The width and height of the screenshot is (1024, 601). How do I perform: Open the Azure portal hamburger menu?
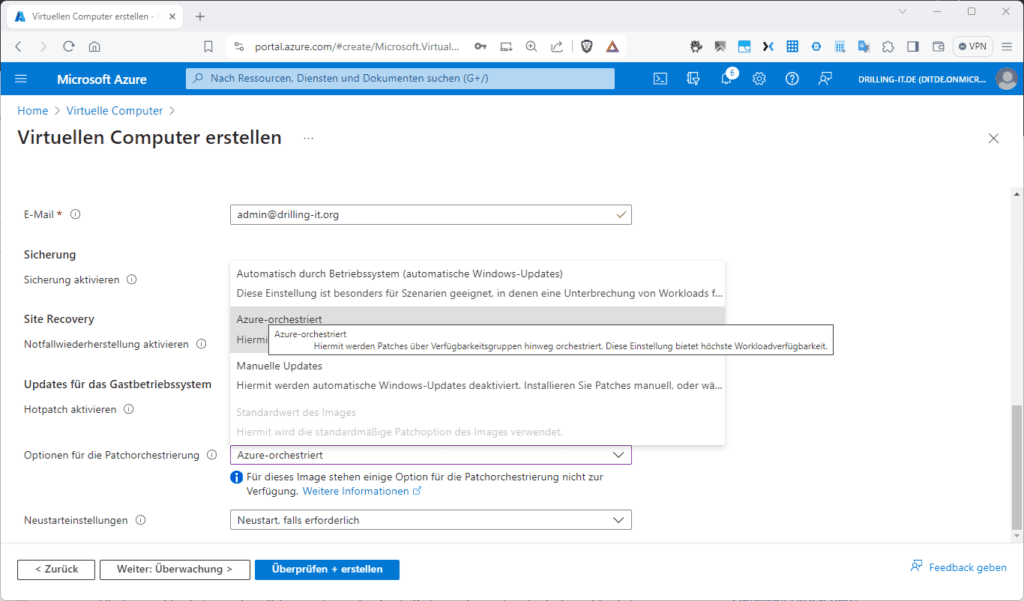point(21,79)
